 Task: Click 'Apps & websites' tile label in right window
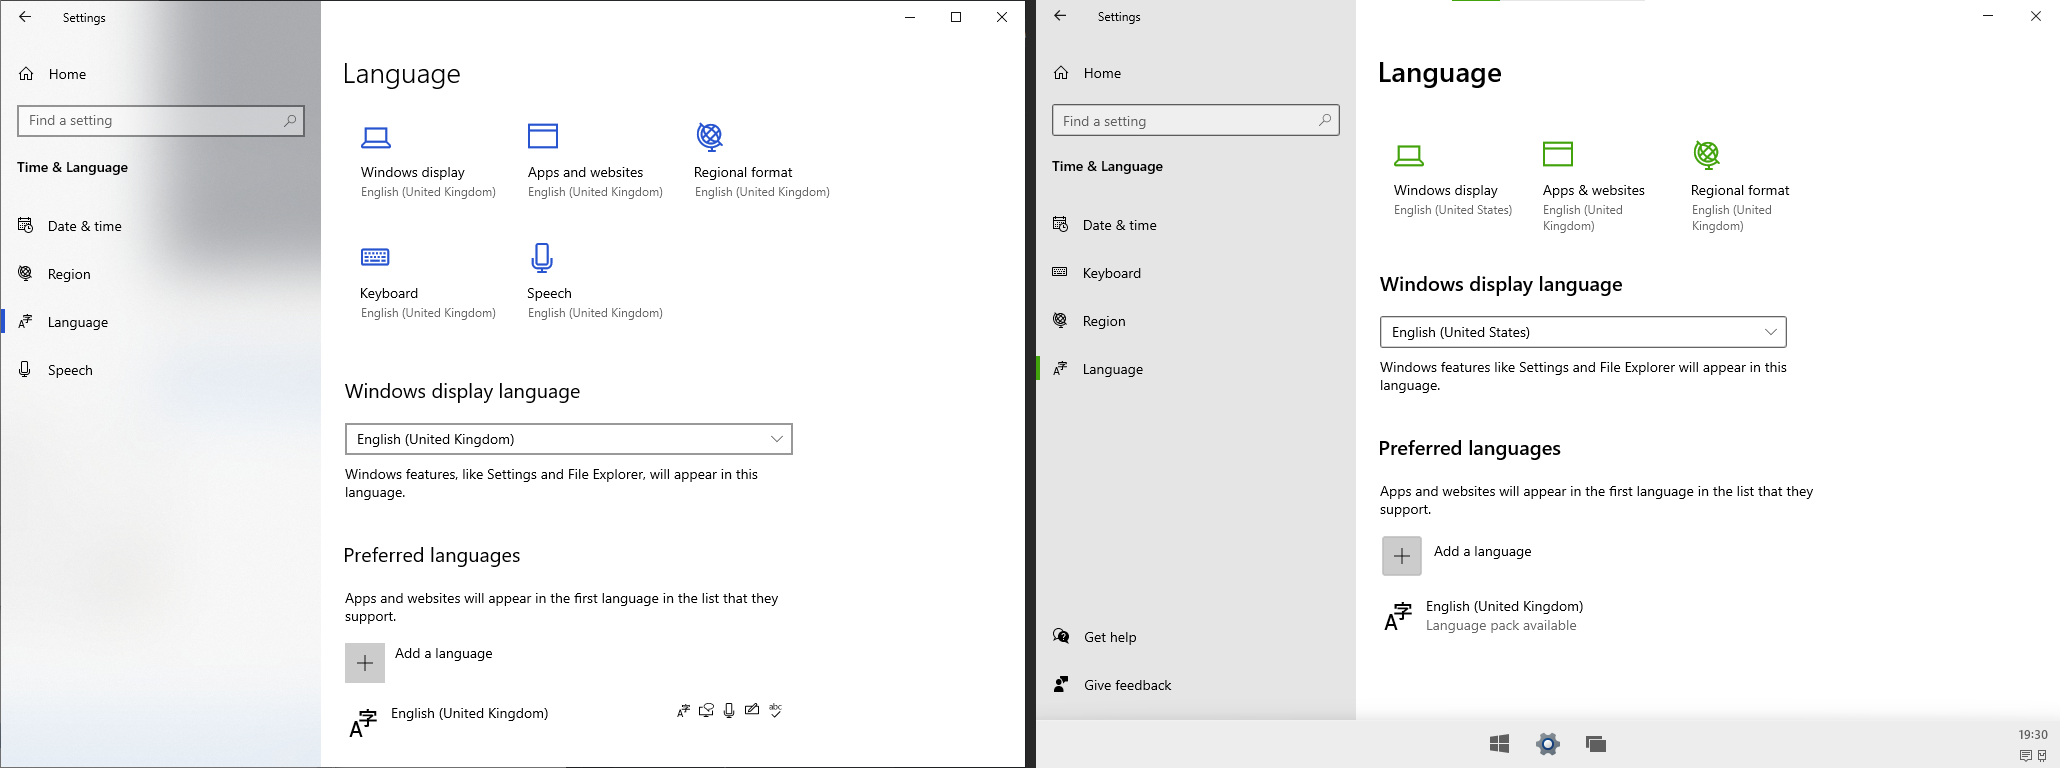pyautogui.click(x=1594, y=190)
